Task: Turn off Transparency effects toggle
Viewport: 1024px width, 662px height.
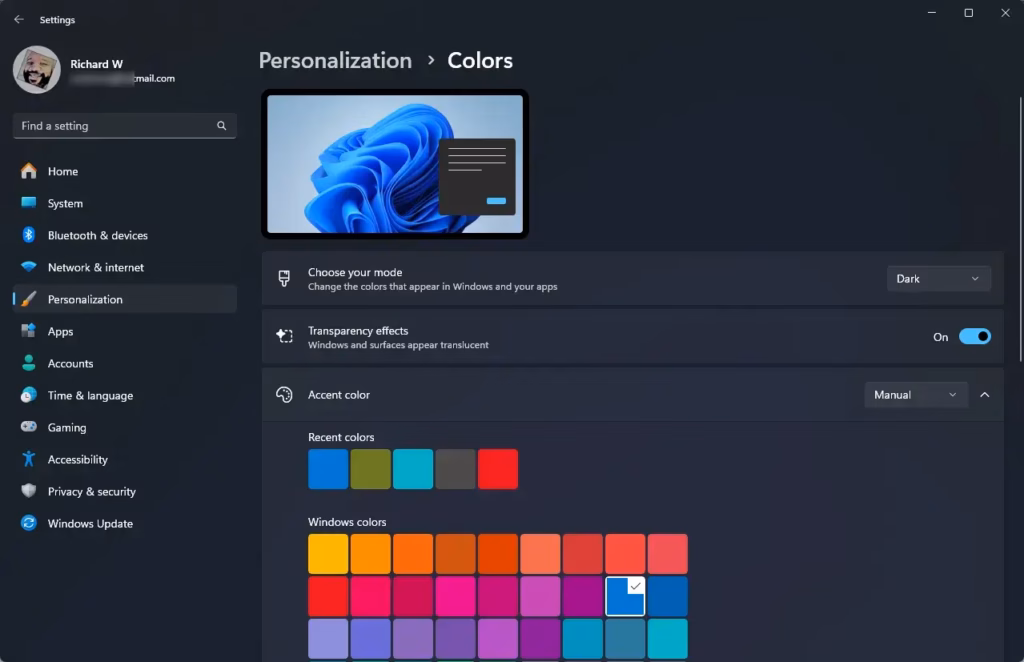Action: tap(975, 337)
